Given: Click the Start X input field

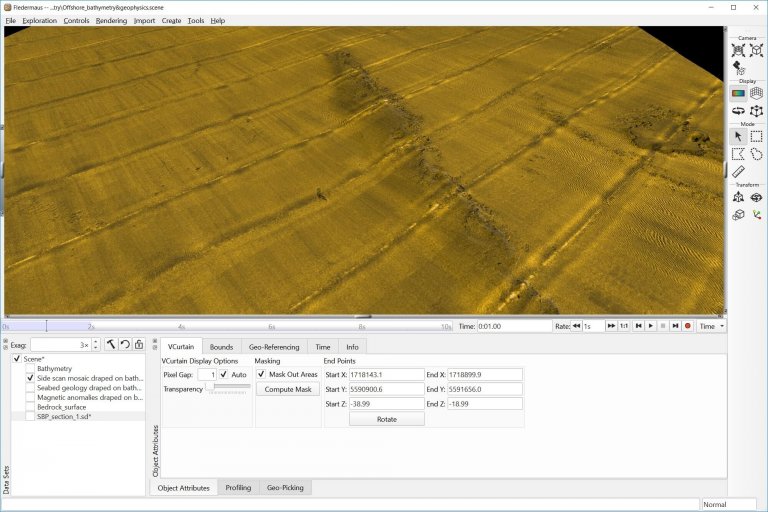Looking at the screenshot, I should [x=386, y=374].
